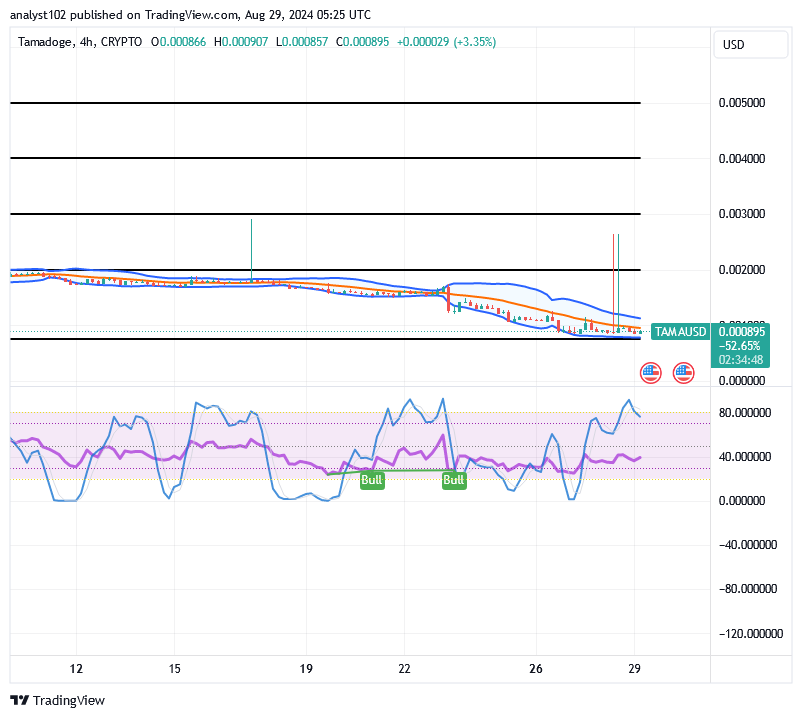Click the TAMAUSD price label tag
Screen dimensions: 802x718
pyautogui.click(x=680, y=332)
